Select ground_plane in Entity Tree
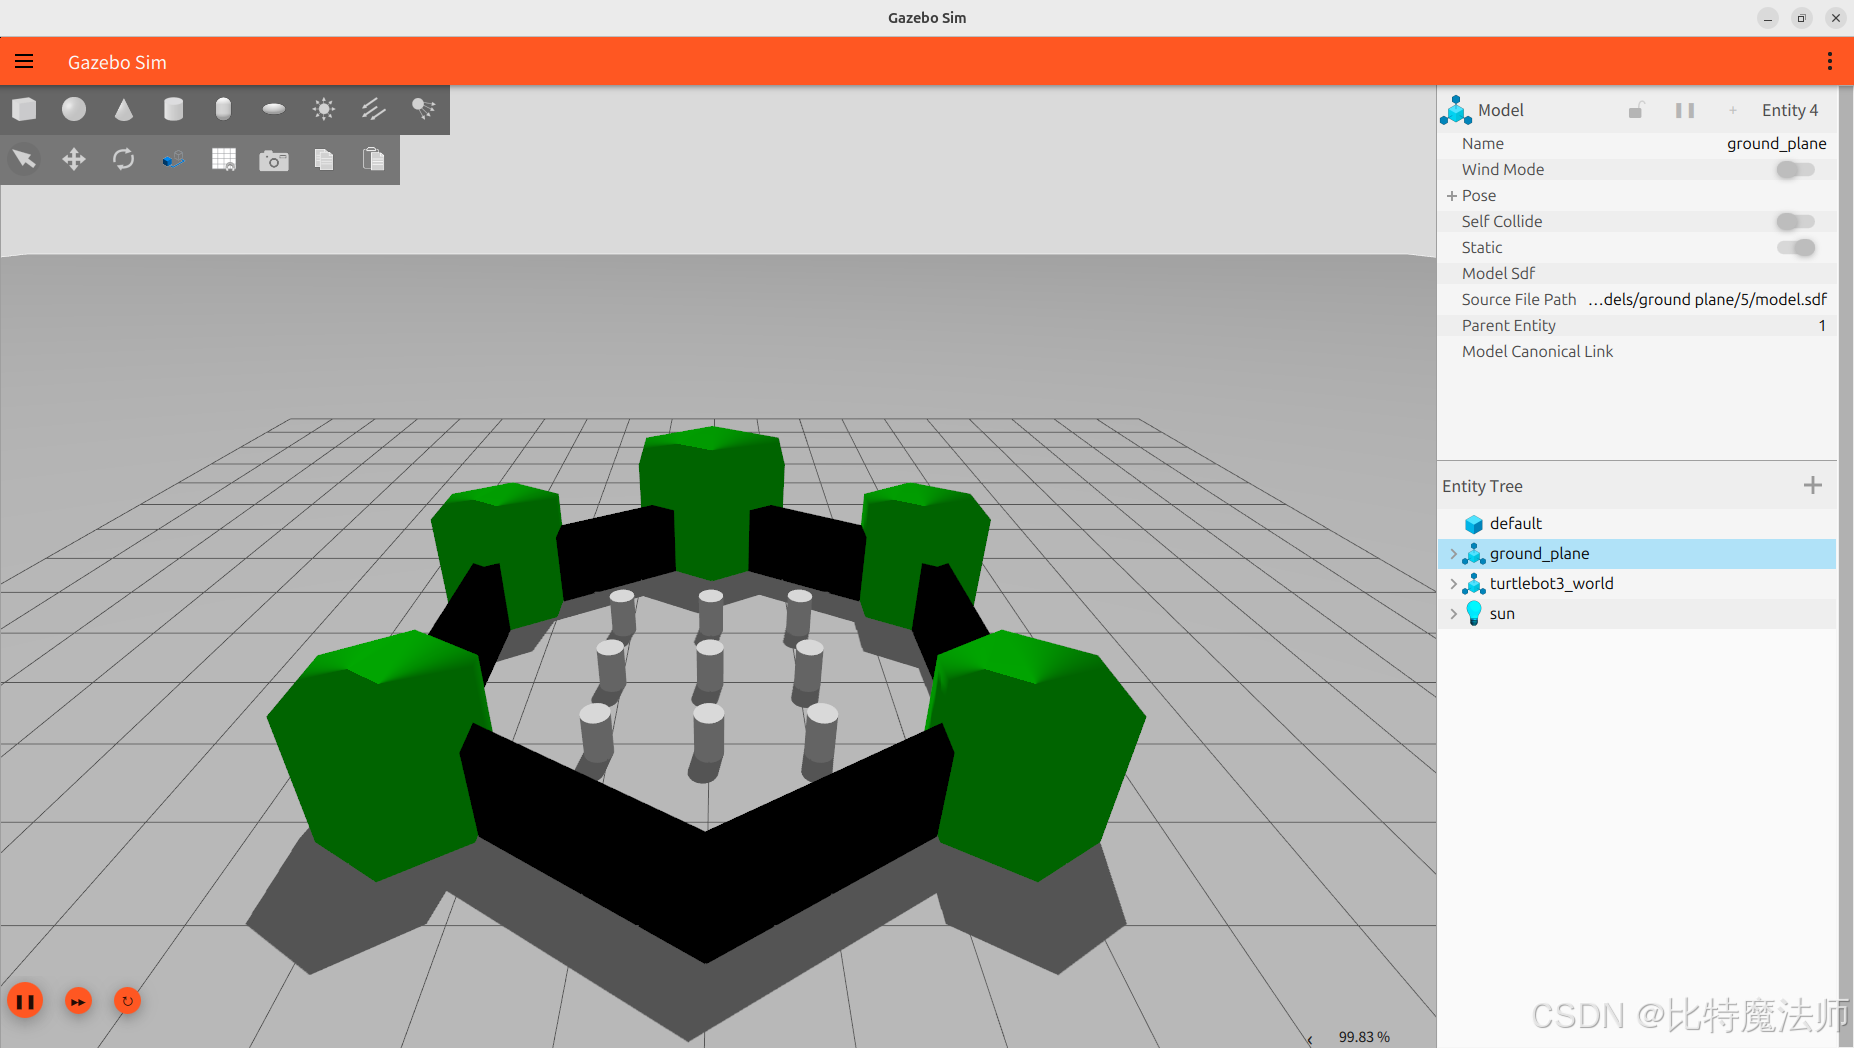 [x=1636, y=553]
